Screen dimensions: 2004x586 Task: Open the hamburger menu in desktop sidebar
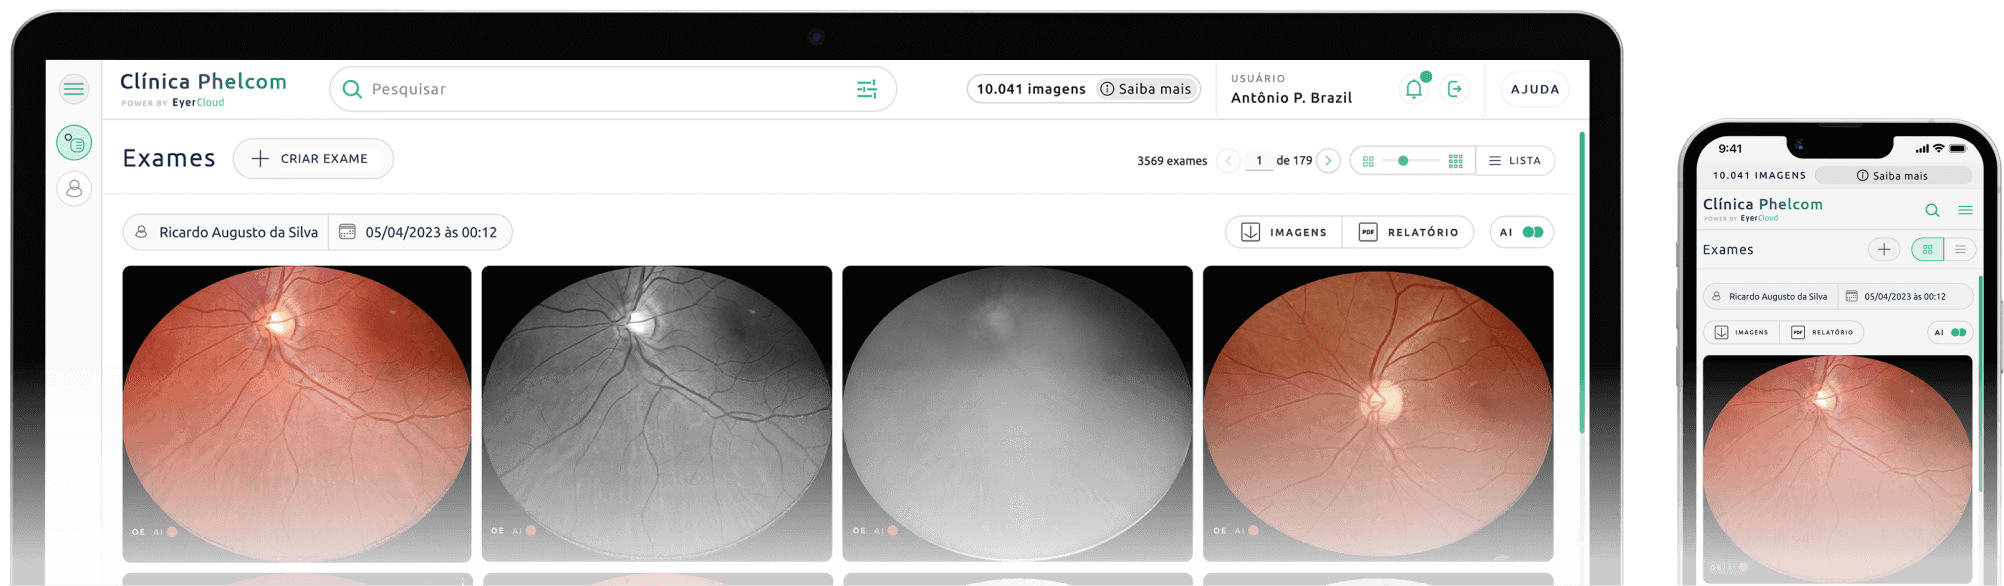click(74, 89)
